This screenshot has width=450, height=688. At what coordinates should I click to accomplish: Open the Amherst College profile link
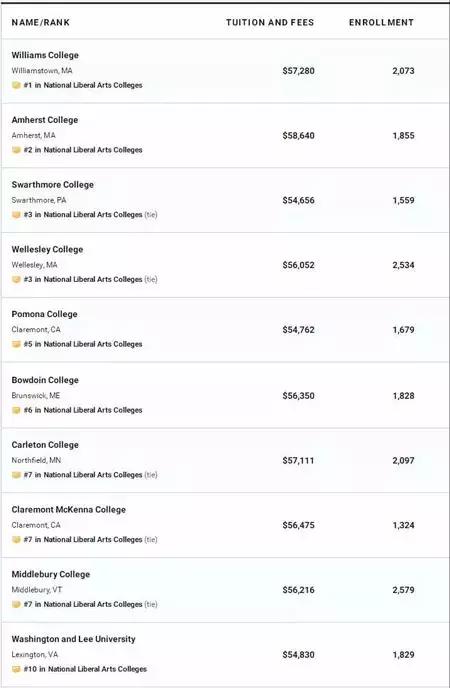[45, 120]
